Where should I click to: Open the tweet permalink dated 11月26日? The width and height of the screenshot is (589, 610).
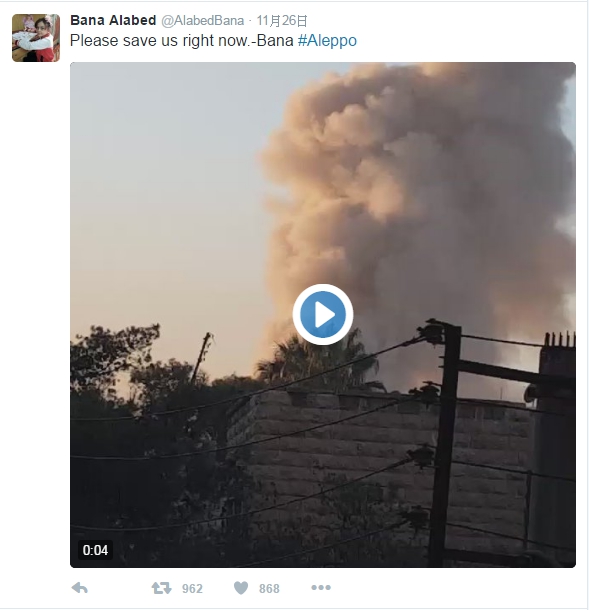(282, 21)
